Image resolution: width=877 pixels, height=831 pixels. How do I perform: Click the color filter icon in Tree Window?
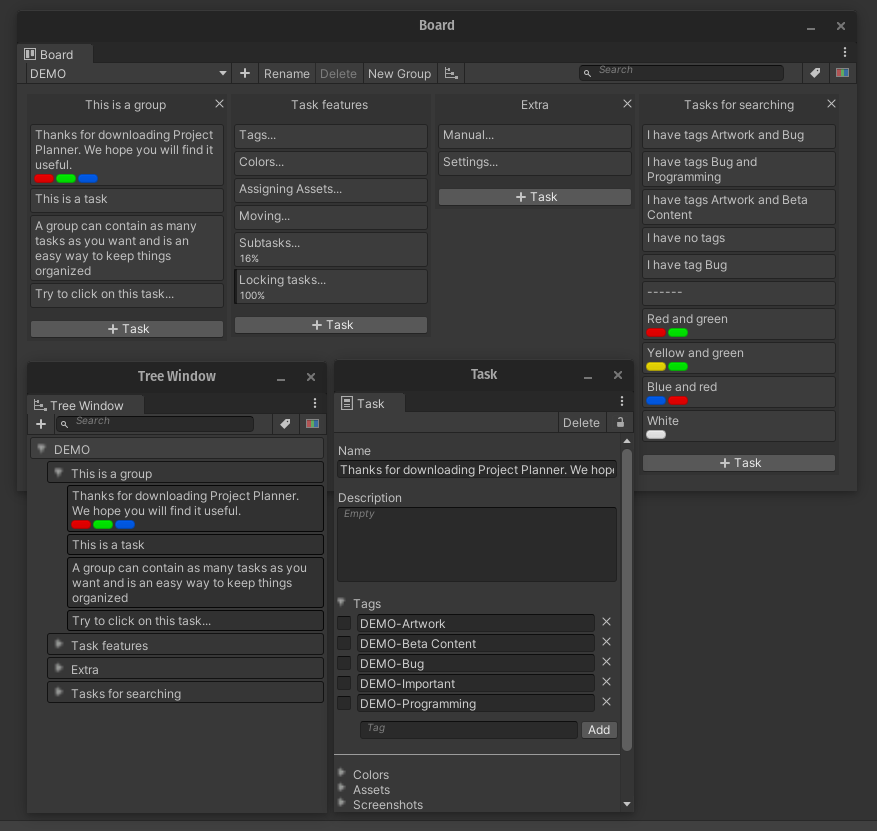point(313,424)
